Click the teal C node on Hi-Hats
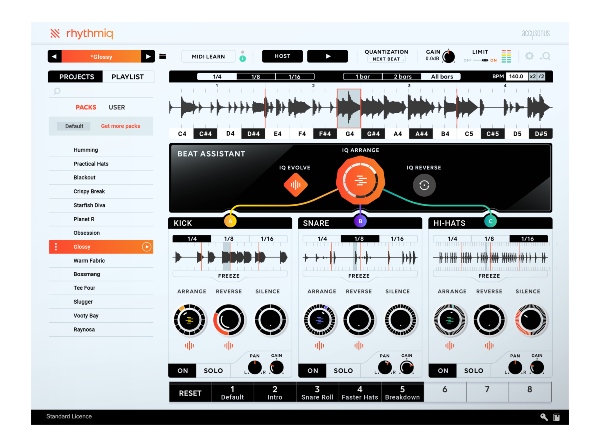 (490, 221)
